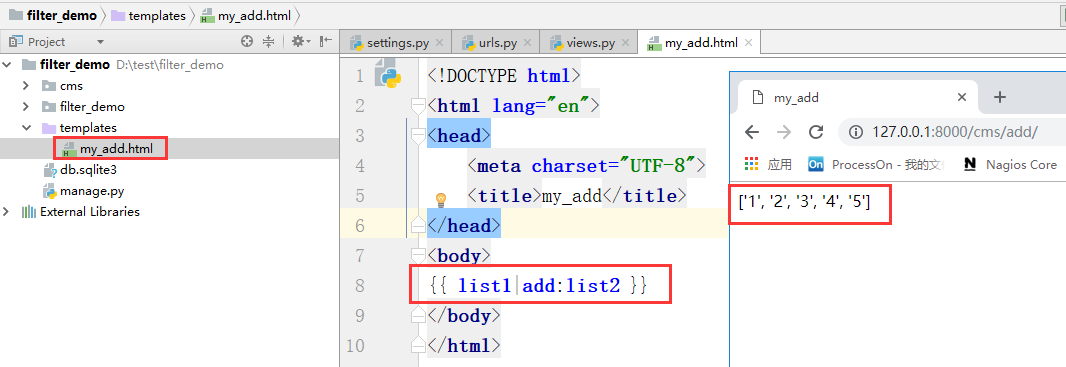
Task: Click the list output on web page
Action: [x=804, y=202]
